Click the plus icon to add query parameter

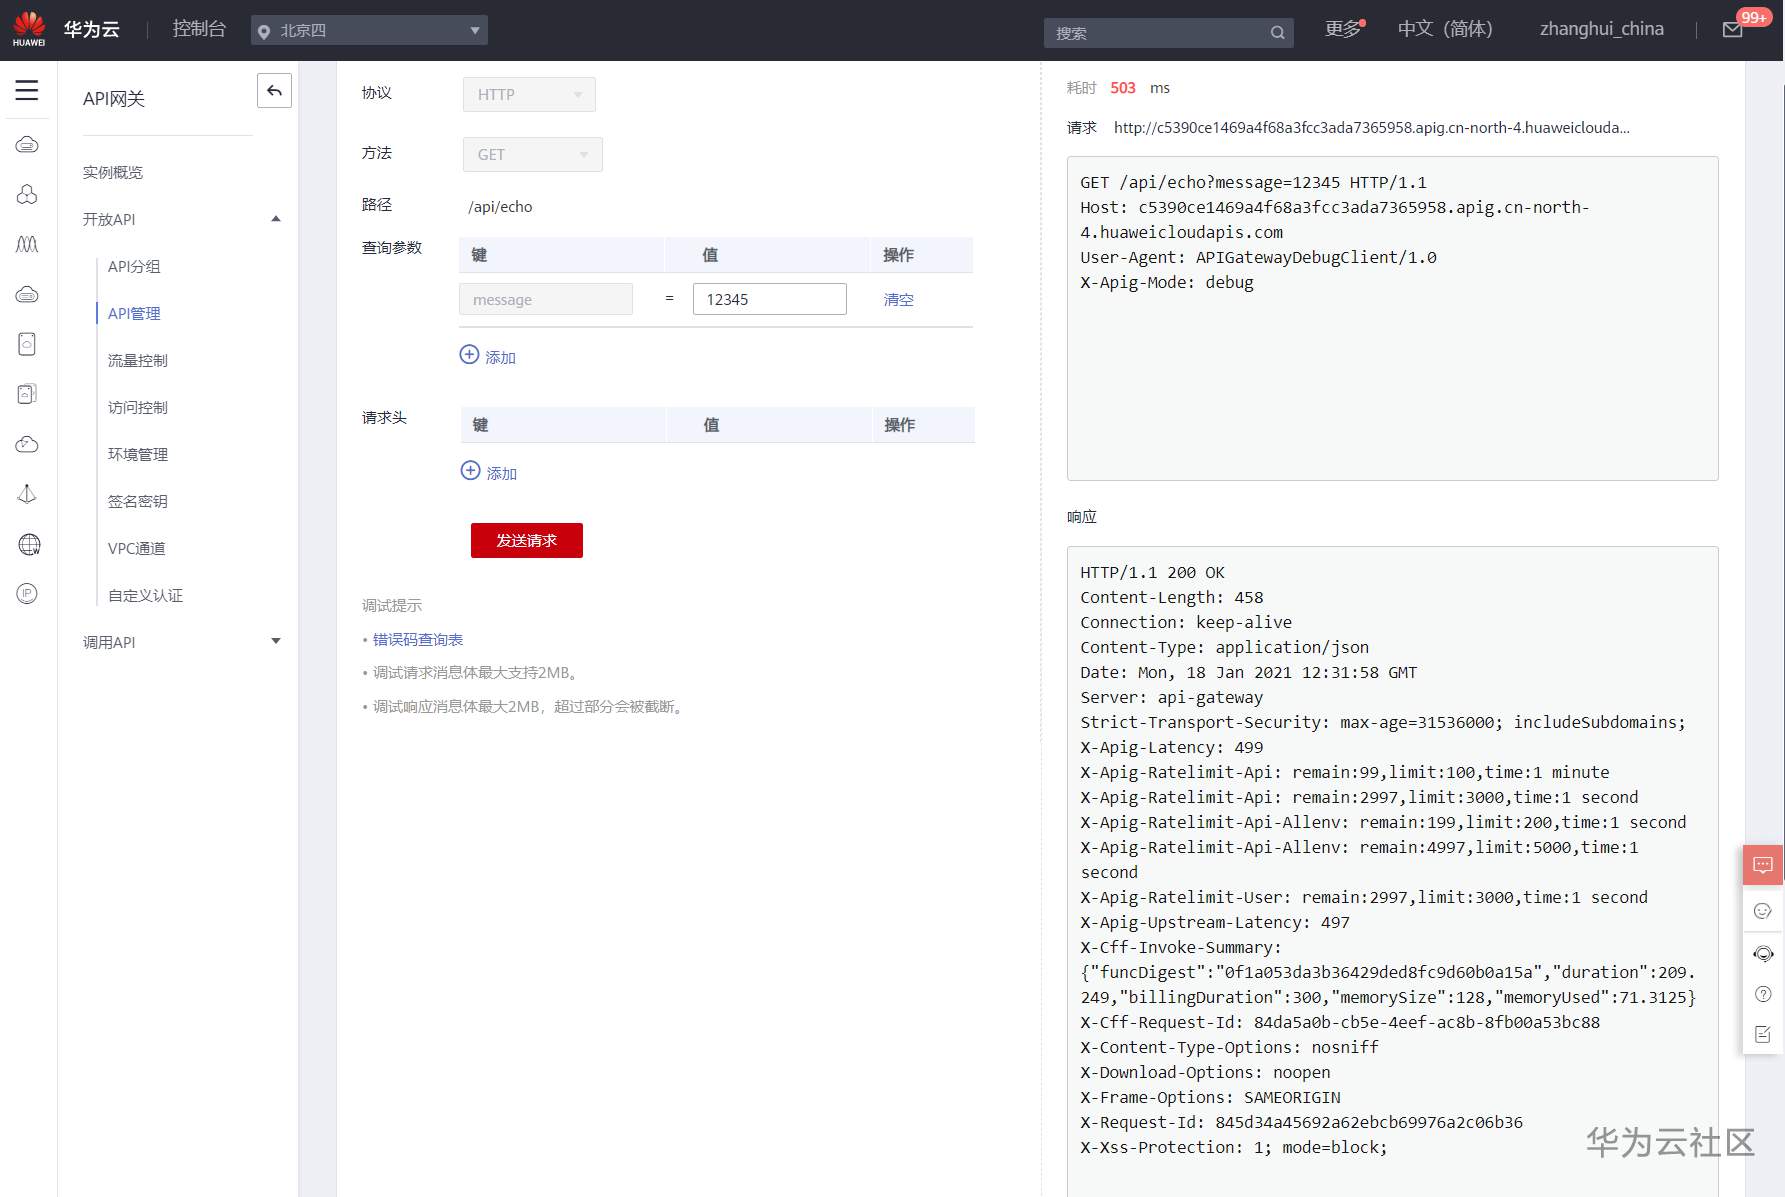click(469, 354)
